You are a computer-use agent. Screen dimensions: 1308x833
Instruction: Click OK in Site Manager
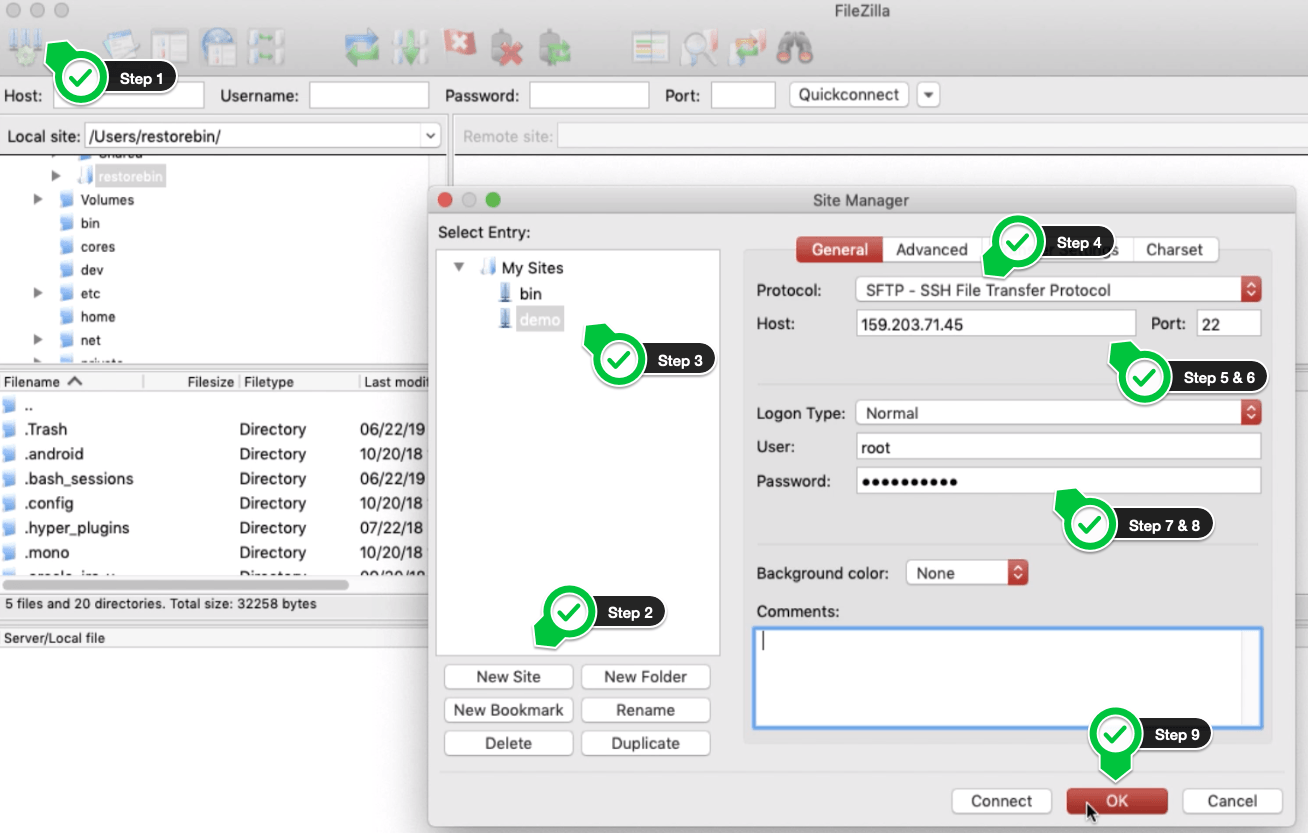pyautogui.click(x=1117, y=801)
